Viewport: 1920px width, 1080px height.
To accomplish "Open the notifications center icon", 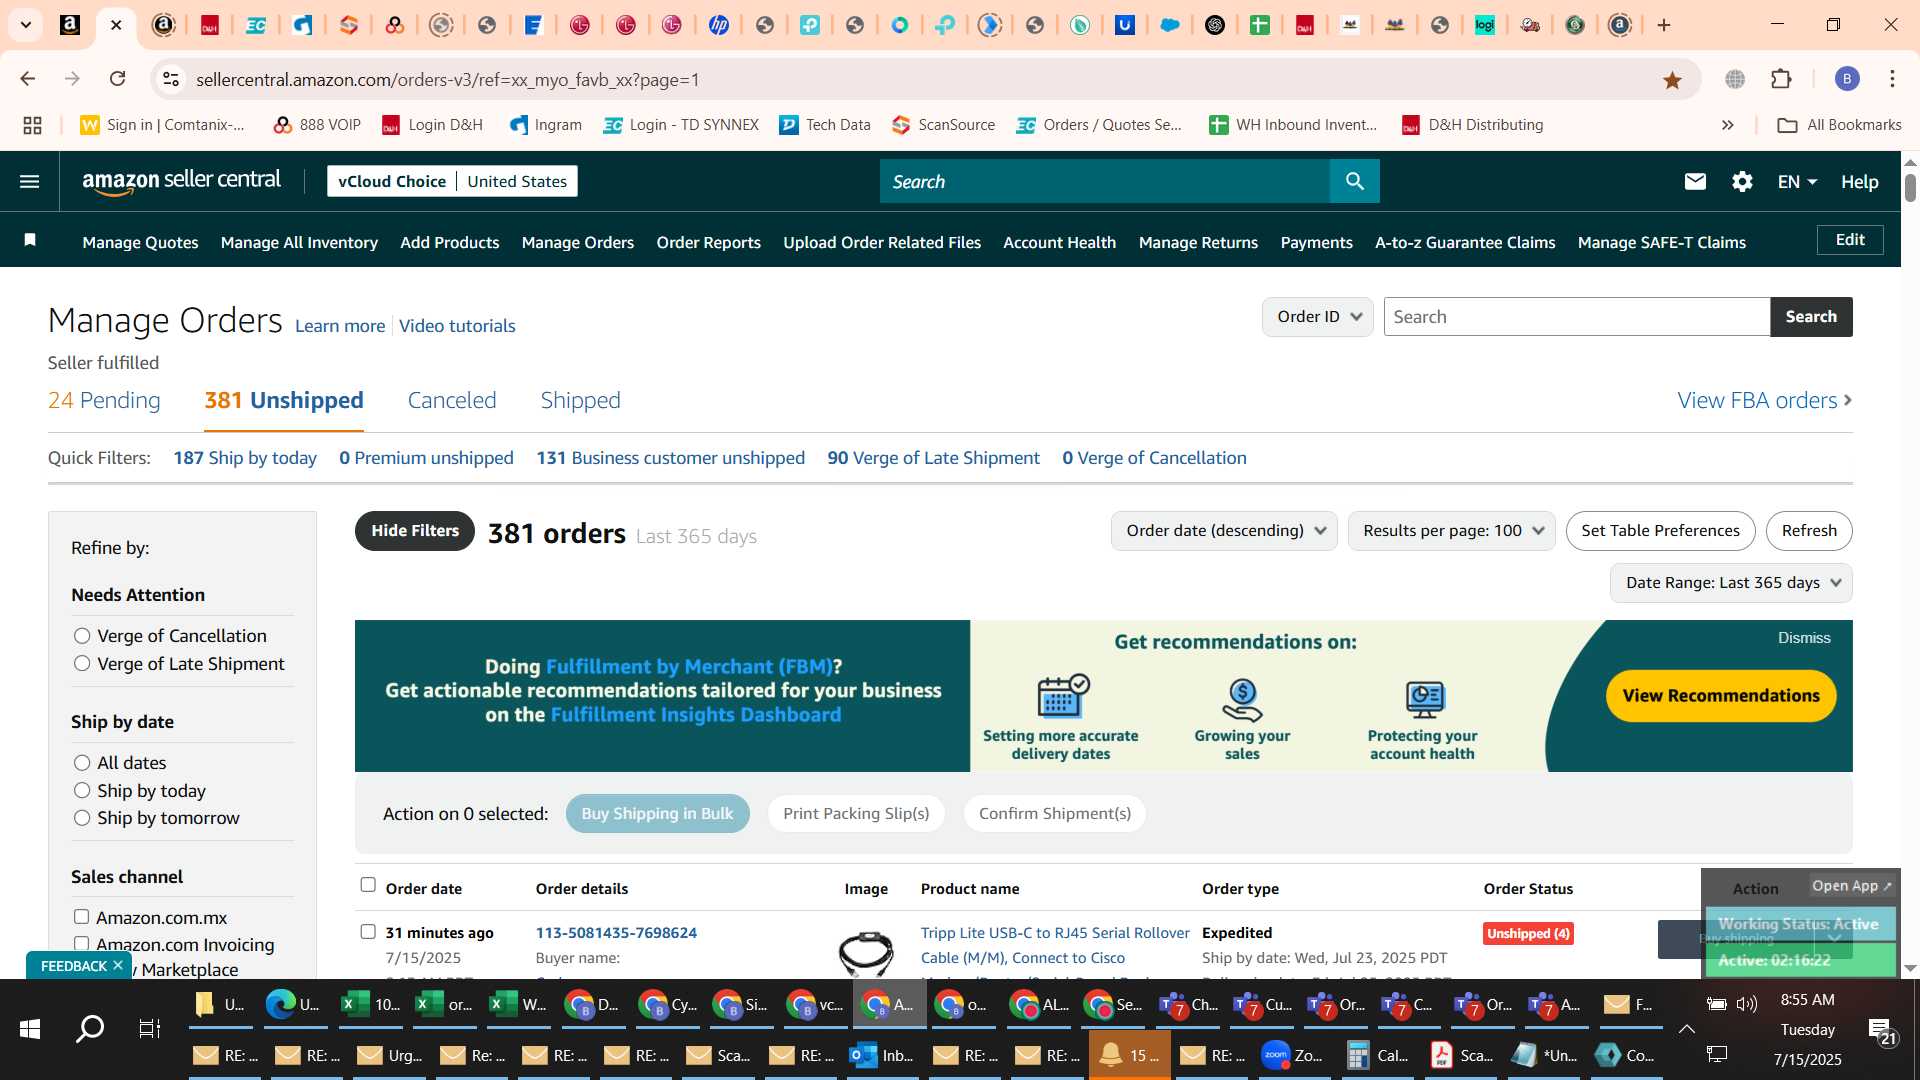I will coord(1882,1030).
